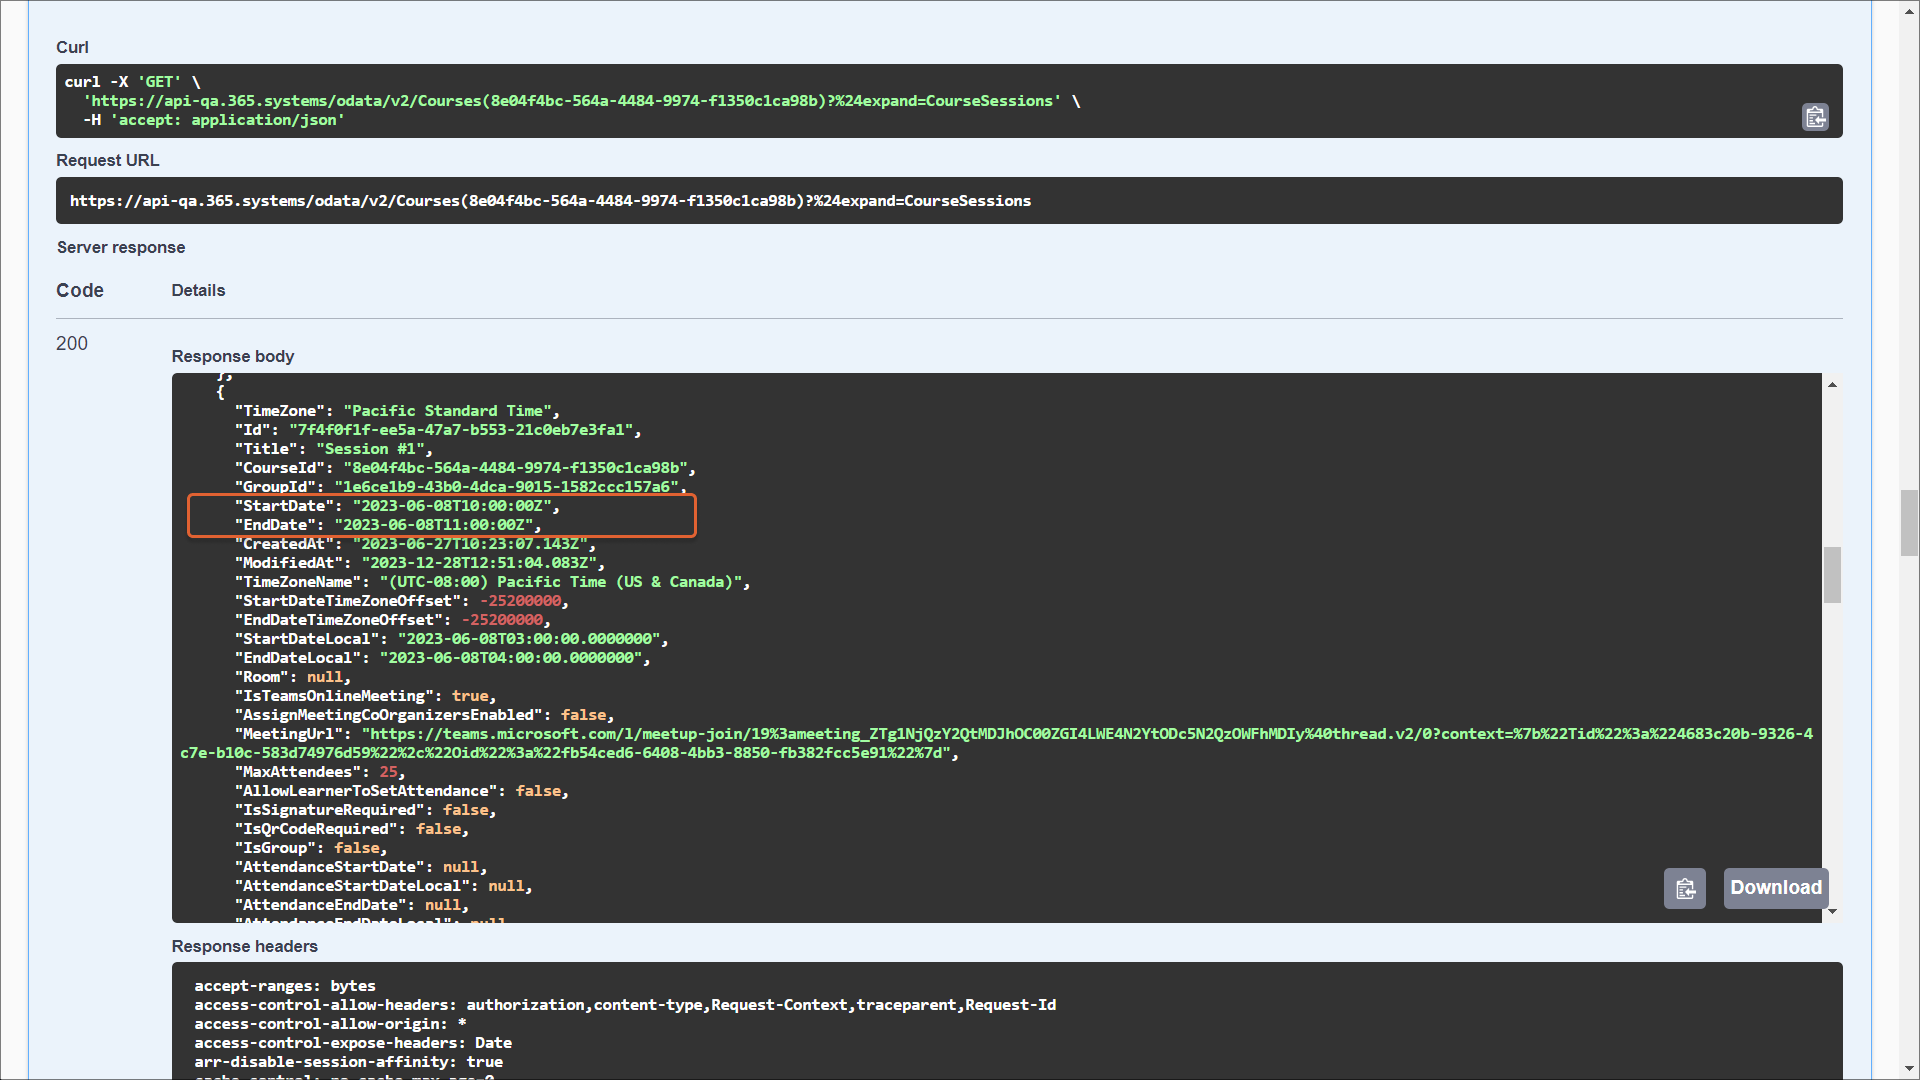Click the access-control-allow-headers response header line
Screen dimensions: 1920x1080
(x=624, y=1005)
